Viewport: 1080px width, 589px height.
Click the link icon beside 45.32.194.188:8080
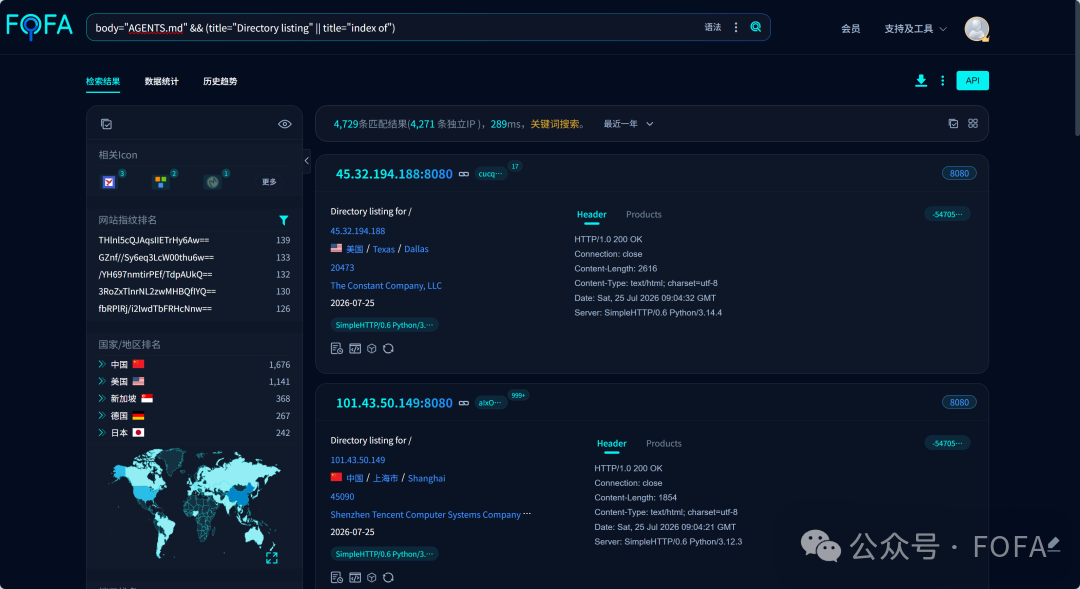click(x=464, y=174)
